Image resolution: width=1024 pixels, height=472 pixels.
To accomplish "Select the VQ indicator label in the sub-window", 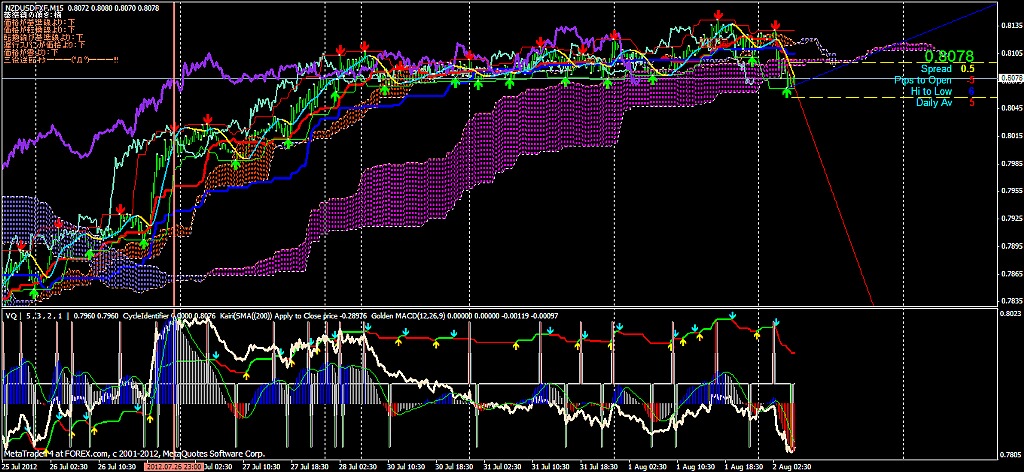I will tap(12, 315).
